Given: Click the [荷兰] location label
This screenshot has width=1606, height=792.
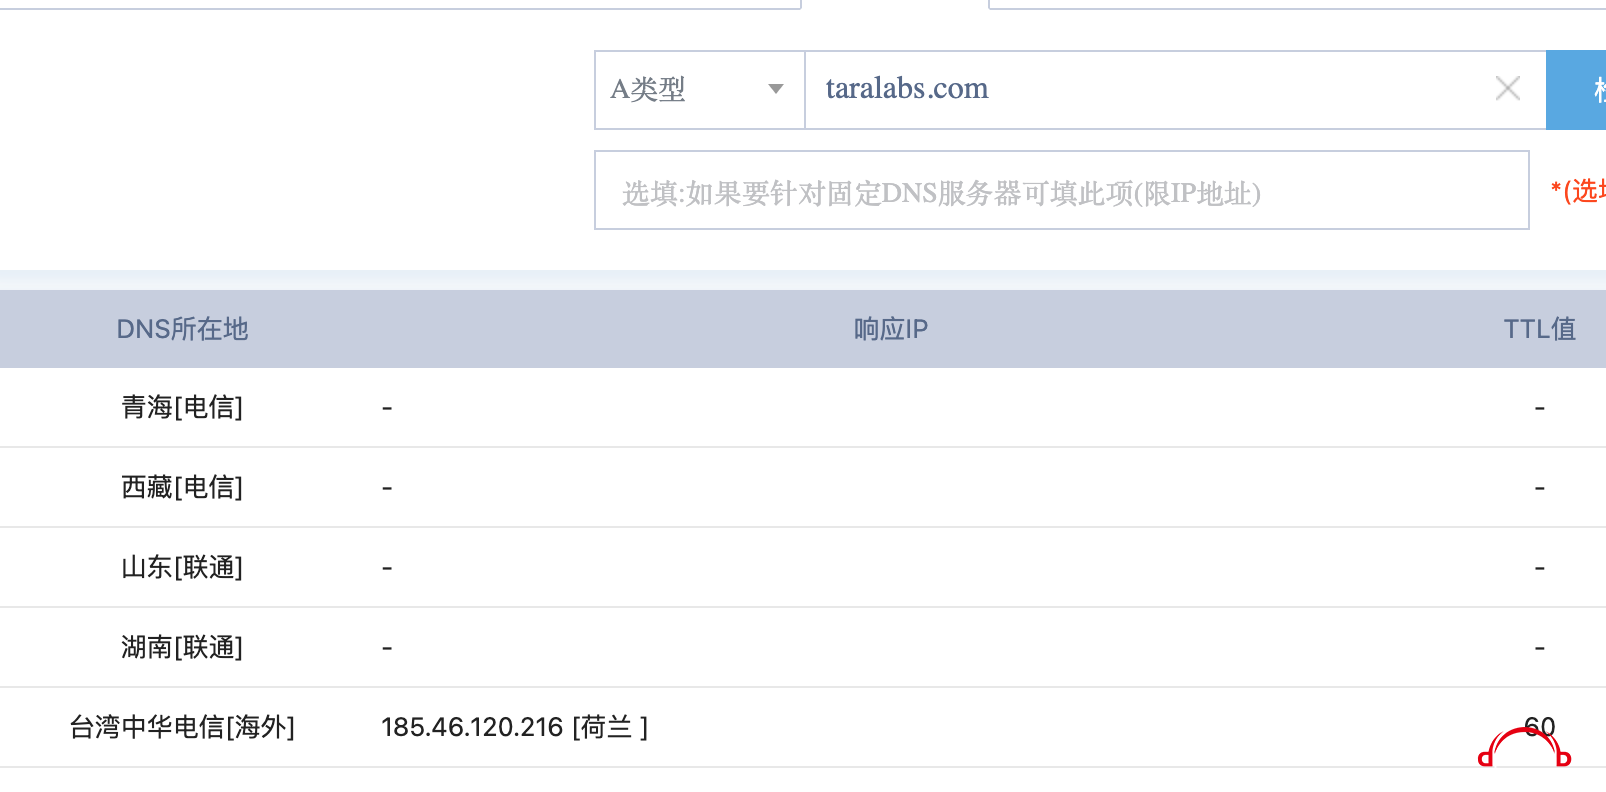Looking at the screenshot, I should pos(610,727).
